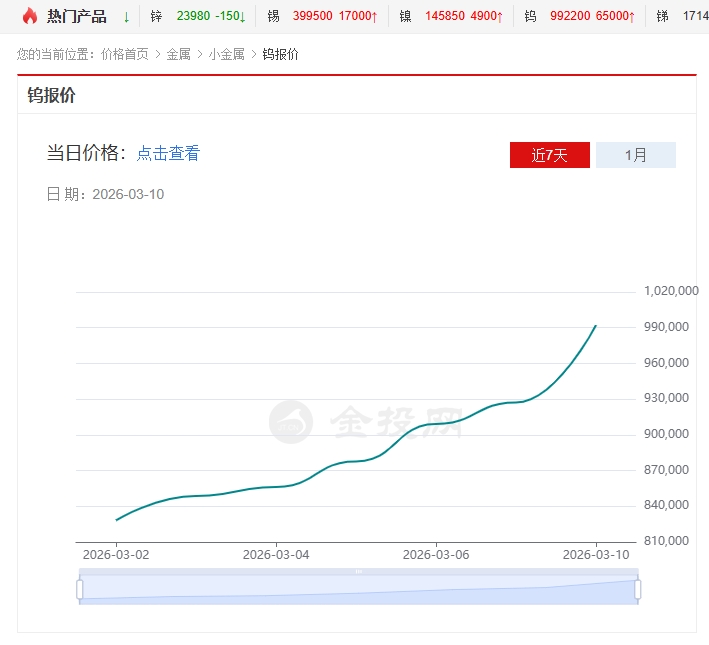Click the chart line start at 2026-03-02
The height and width of the screenshot is (645, 709).
tap(117, 520)
